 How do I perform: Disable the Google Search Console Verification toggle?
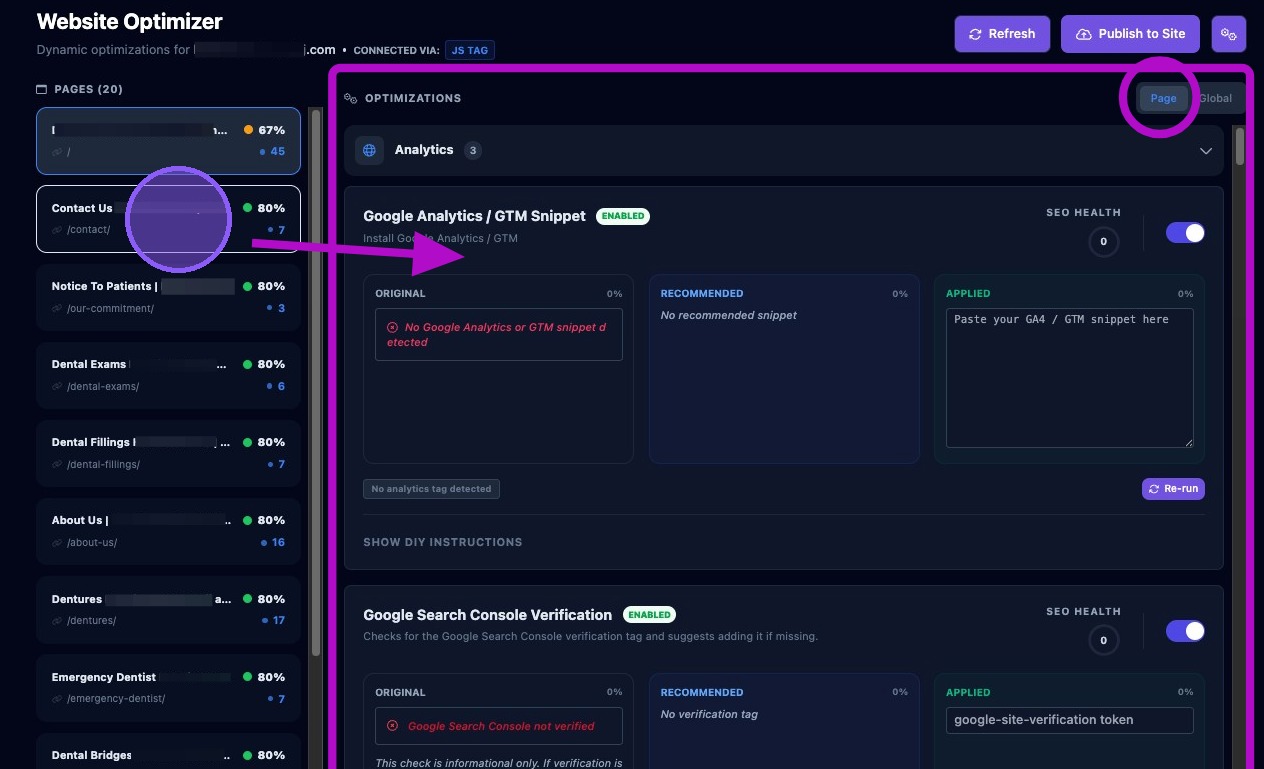pos(1185,631)
